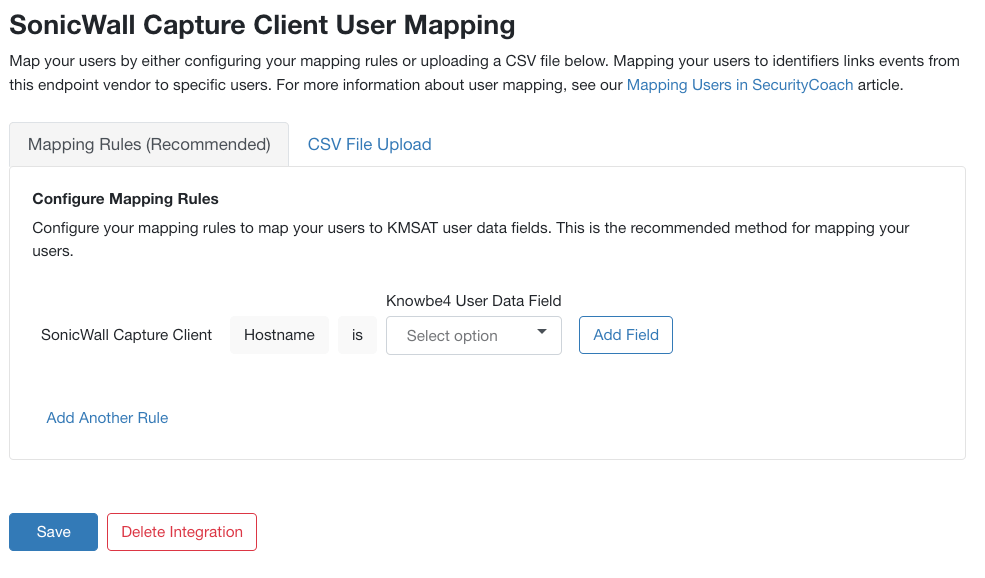
Task: Click the SonicWall Capture Client User Mapping title
Action: coord(262,24)
